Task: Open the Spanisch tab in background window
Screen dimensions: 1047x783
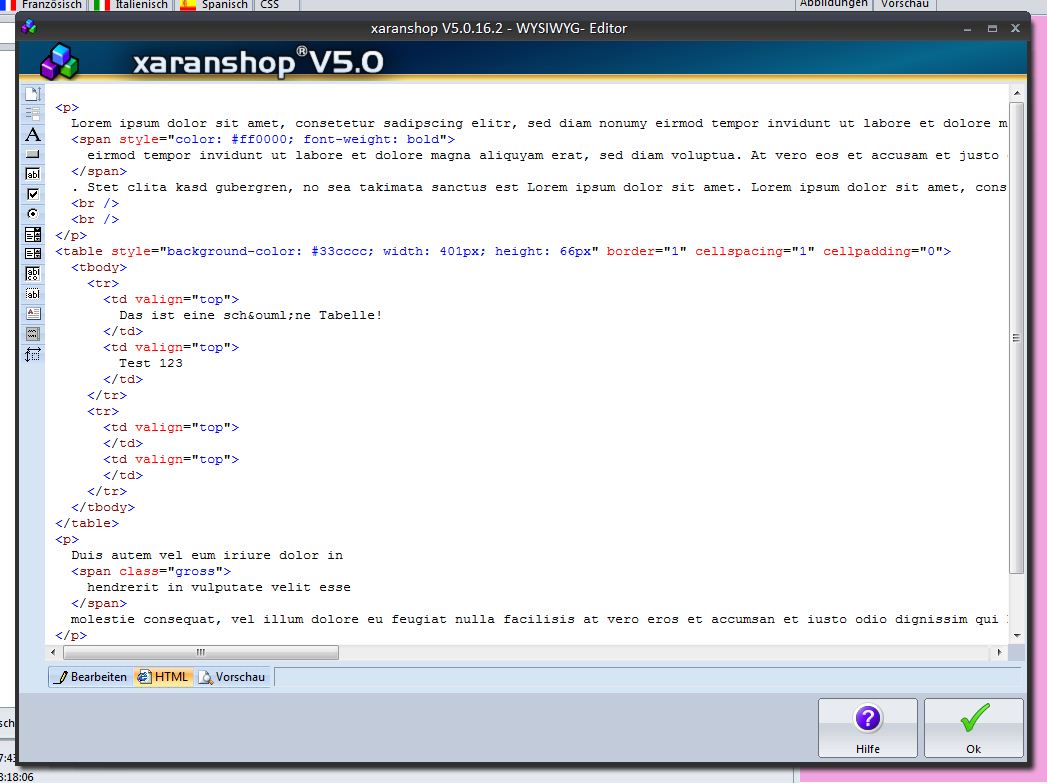Action: click(216, 5)
